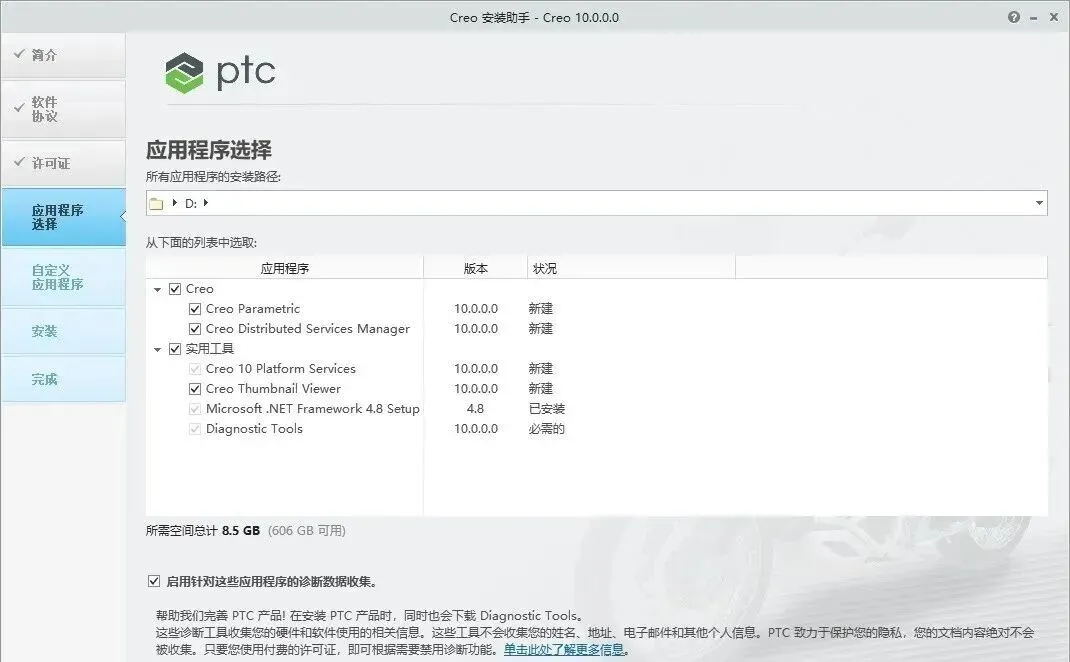Image resolution: width=1070 pixels, height=662 pixels.
Task: Go to the 完成 step
Action: [x=63, y=379]
